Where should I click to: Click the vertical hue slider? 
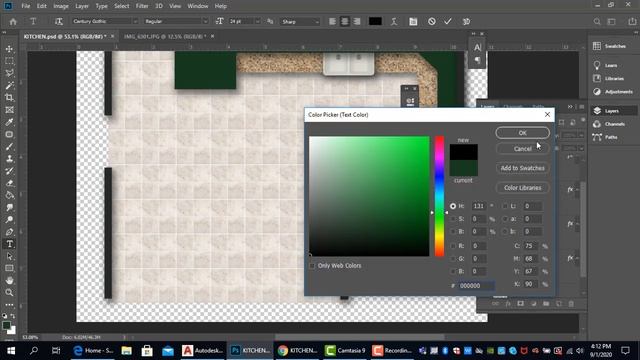[439, 196]
